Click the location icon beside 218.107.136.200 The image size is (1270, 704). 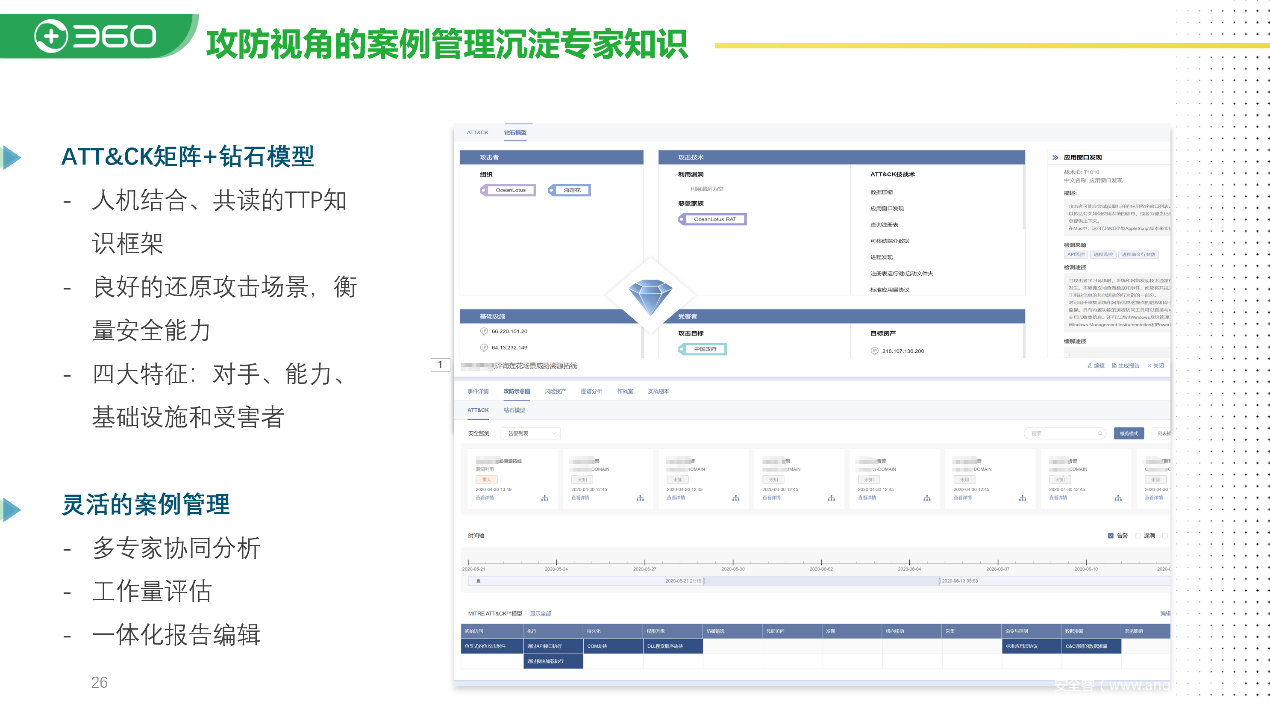pyautogui.click(x=874, y=351)
